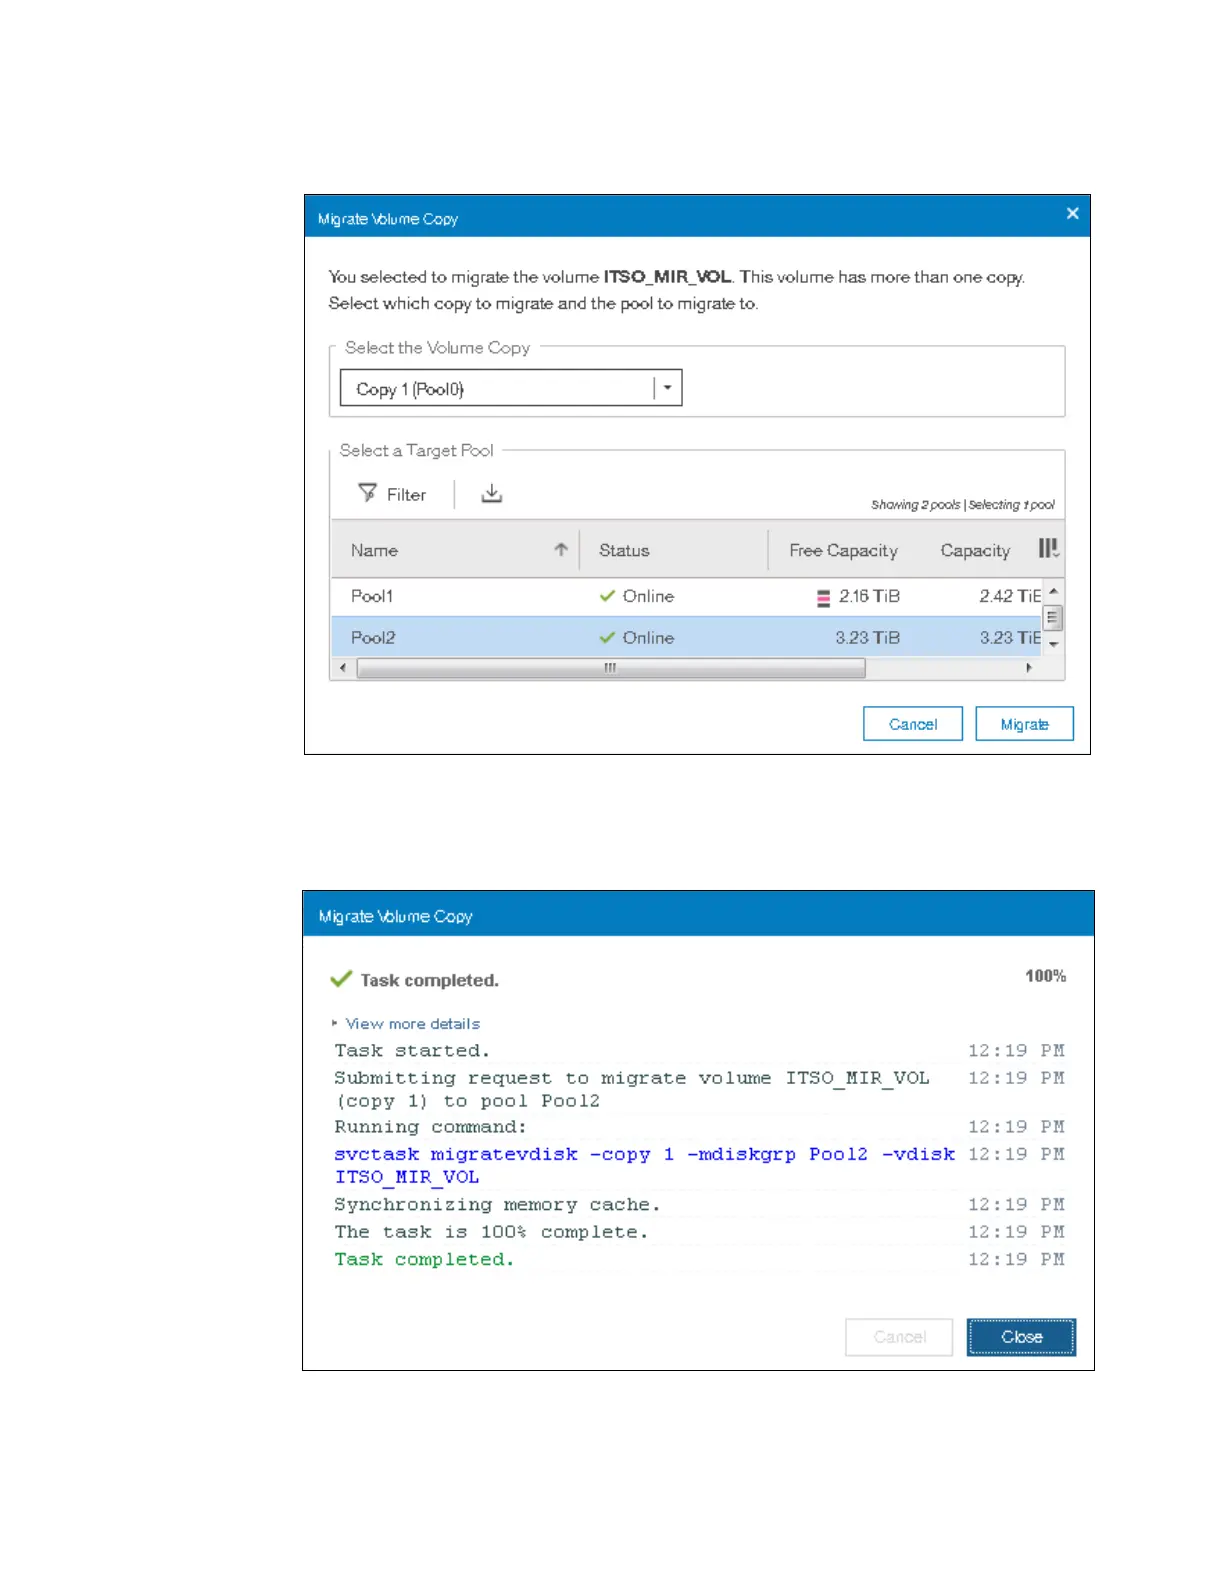Click the horizontal scroll left arrow
Image resolution: width=1224 pixels, height=1584 pixels.
343,668
